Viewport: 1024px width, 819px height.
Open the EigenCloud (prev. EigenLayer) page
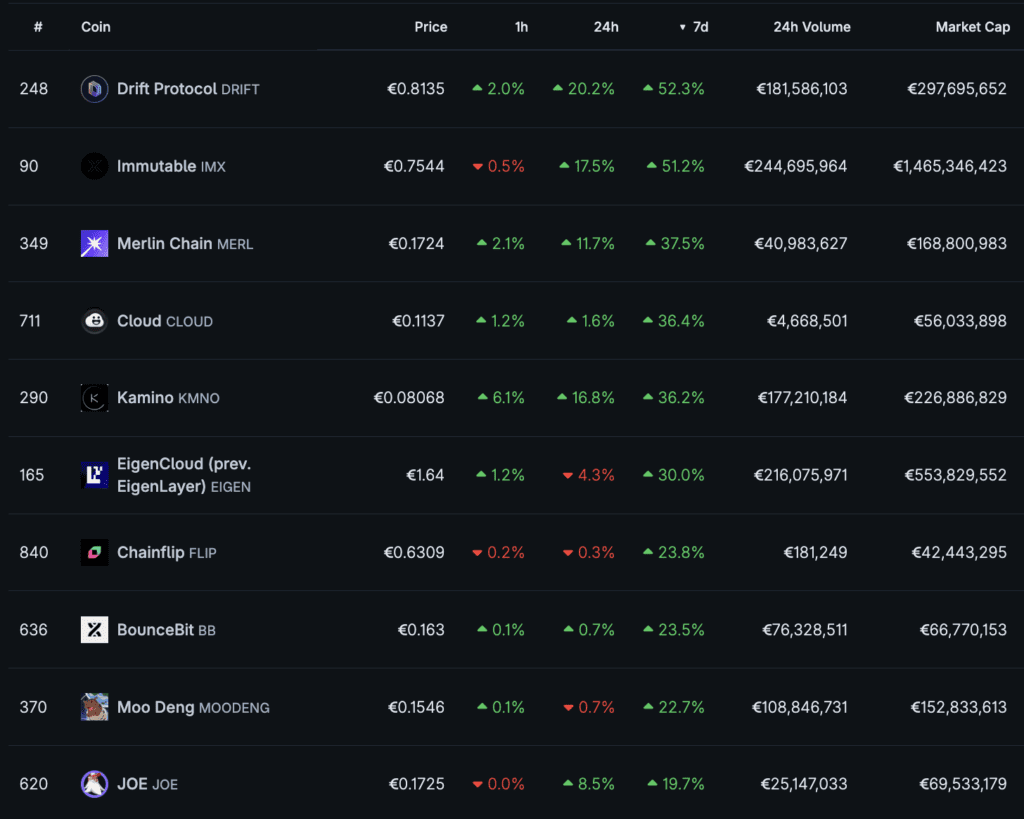(x=184, y=475)
